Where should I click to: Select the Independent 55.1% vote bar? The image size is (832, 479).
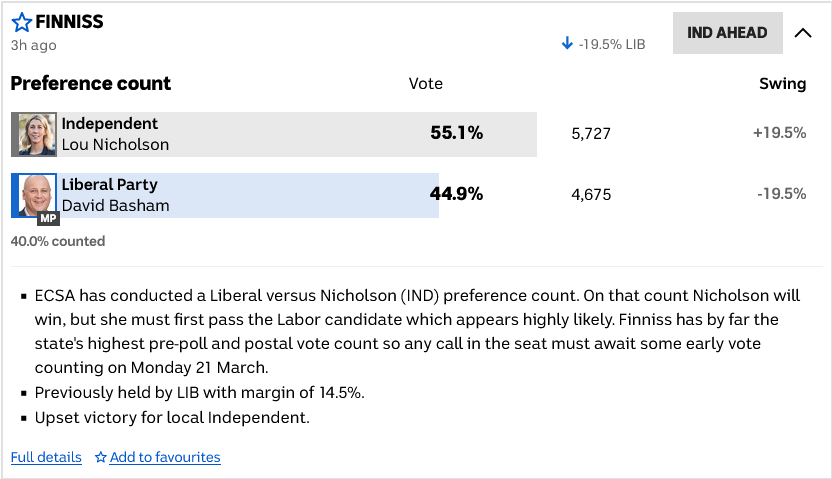click(300, 134)
